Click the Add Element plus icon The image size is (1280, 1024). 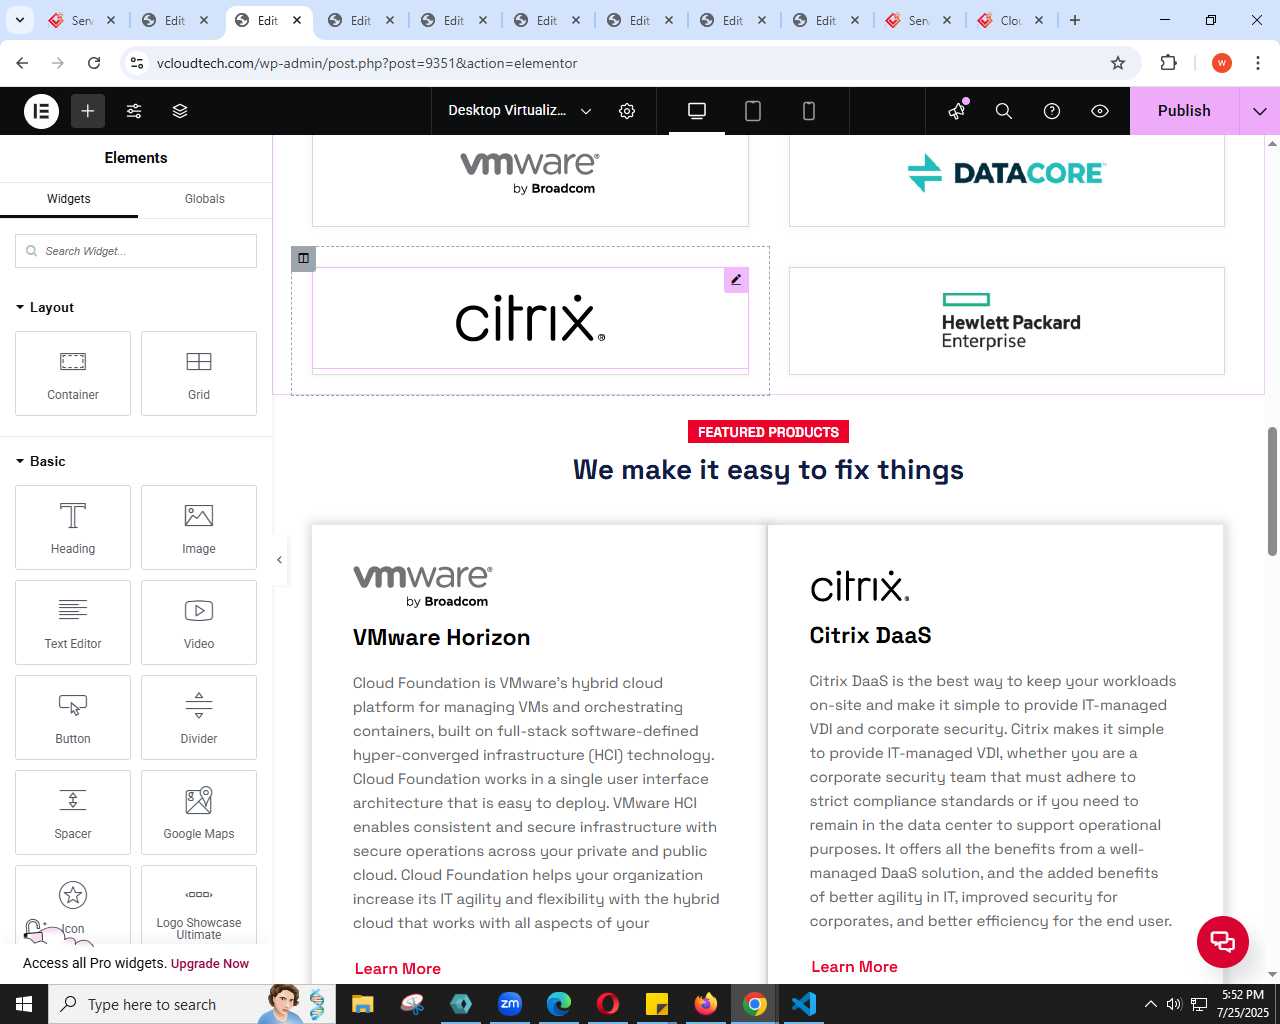click(x=88, y=111)
